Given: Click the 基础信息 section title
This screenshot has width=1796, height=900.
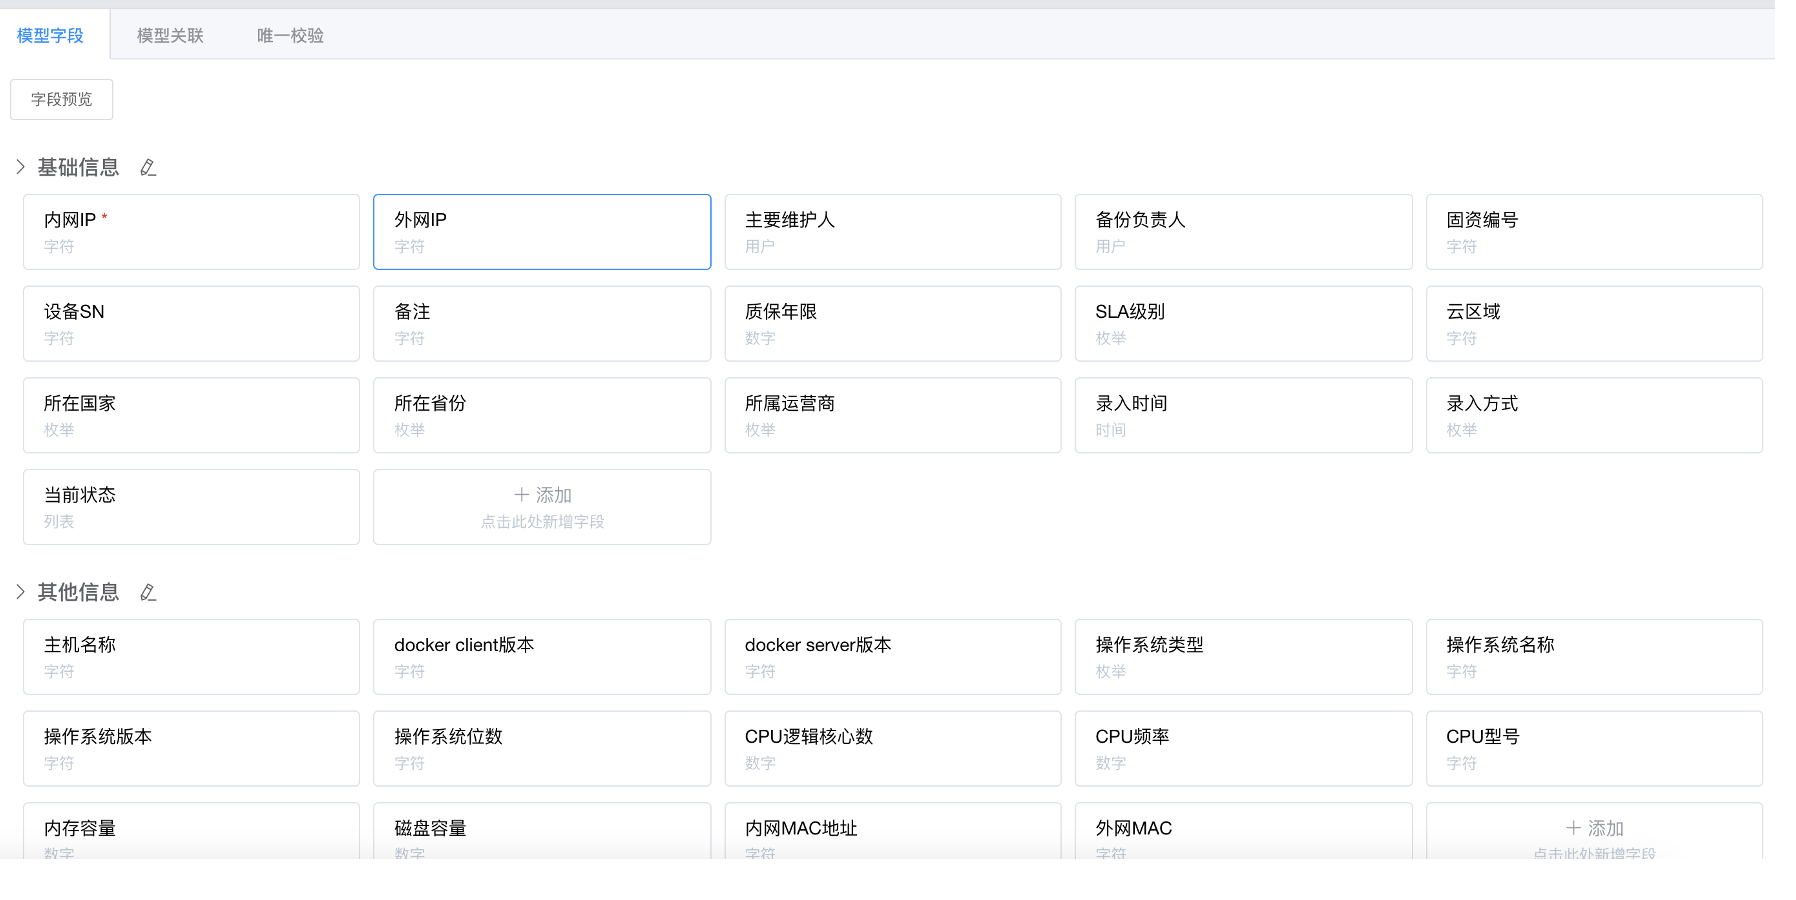Looking at the screenshot, I should (x=78, y=167).
